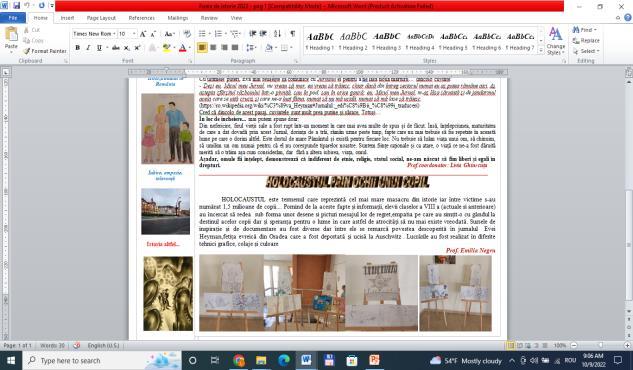Viewport: 633px width, 370px height.
Task: Open the Font Color picker arrow
Action: click(190, 48)
